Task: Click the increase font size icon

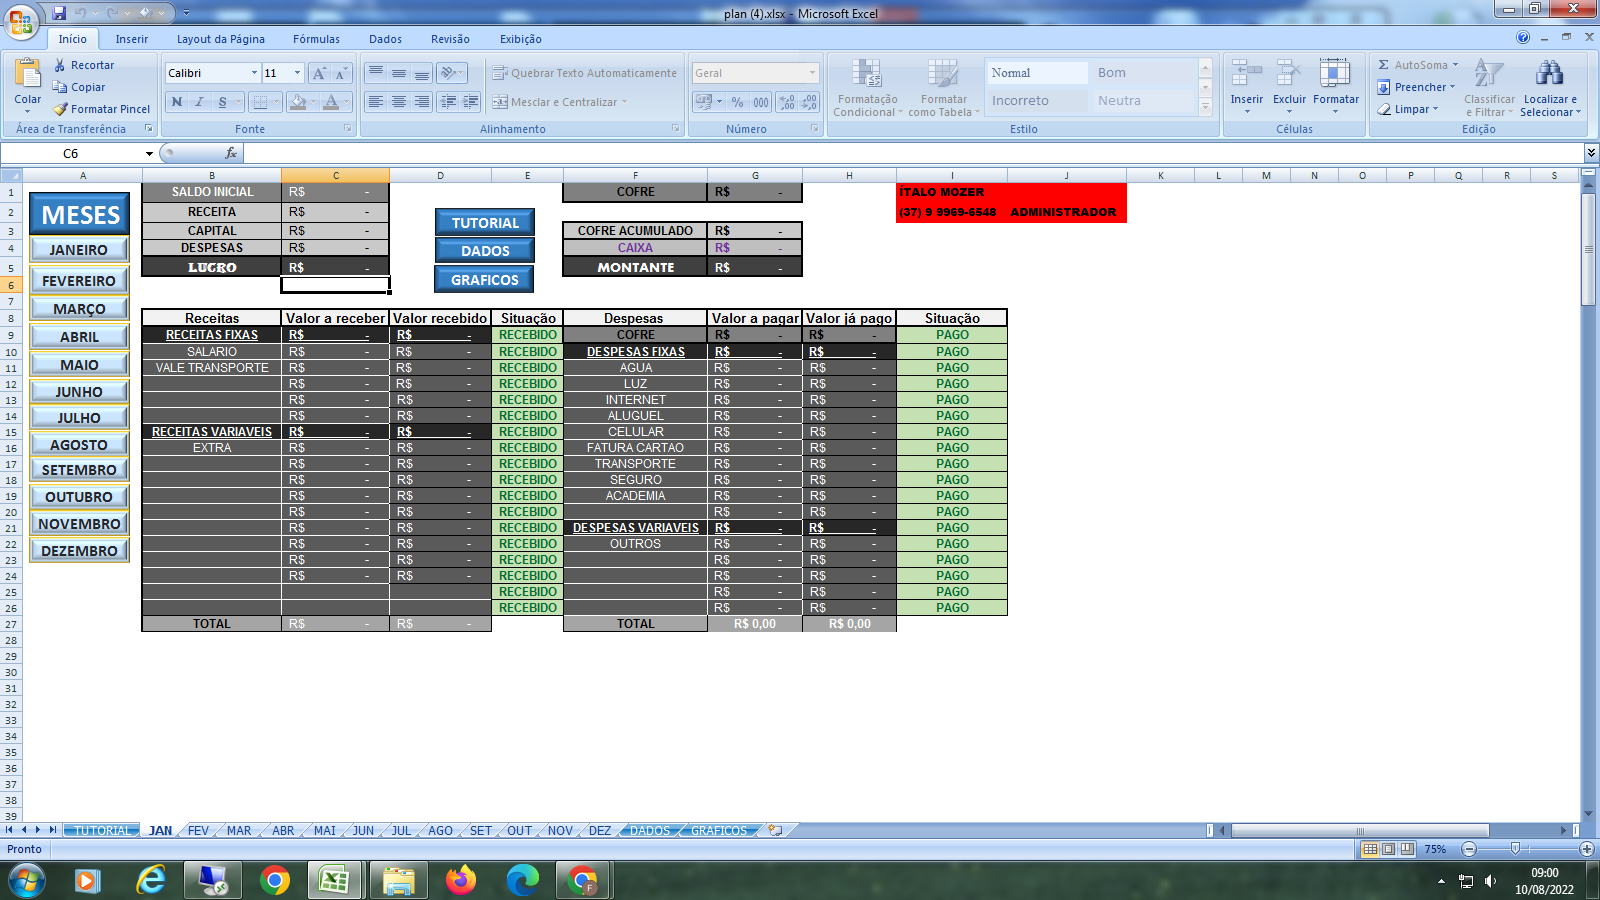Action: coord(319,73)
